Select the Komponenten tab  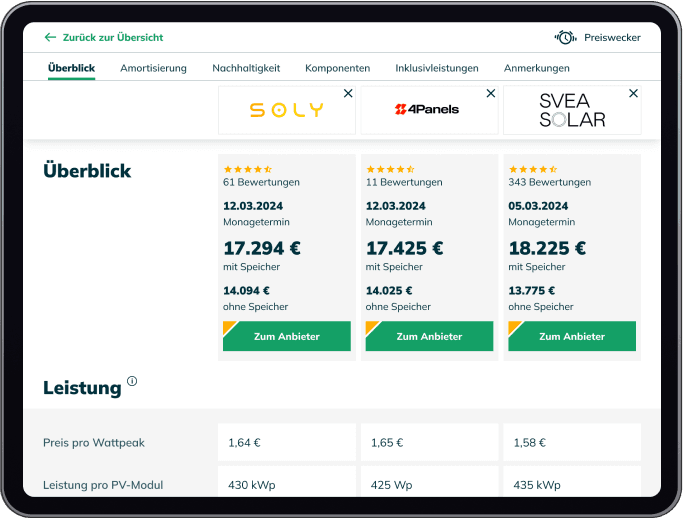click(337, 68)
